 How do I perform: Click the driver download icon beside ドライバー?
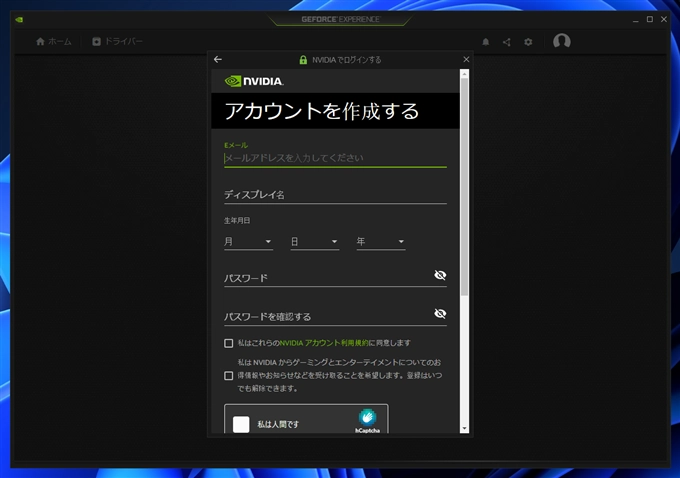tap(96, 41)
